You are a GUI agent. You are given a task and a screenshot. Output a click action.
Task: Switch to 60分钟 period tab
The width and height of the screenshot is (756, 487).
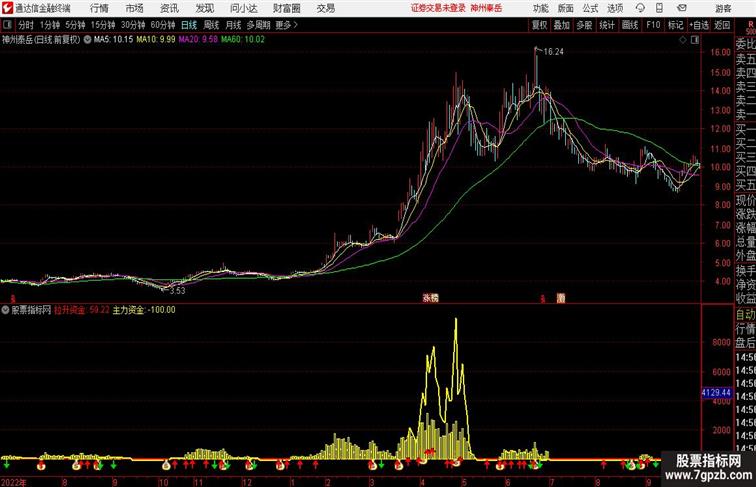(163, 25)
